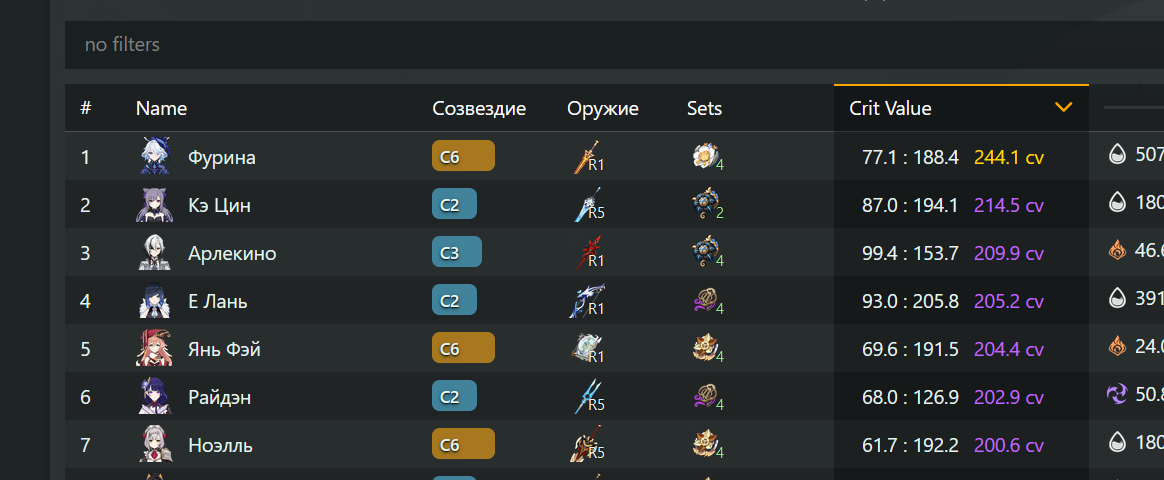
Task: Click Furina's weapon icon
Action: (586, 157)
